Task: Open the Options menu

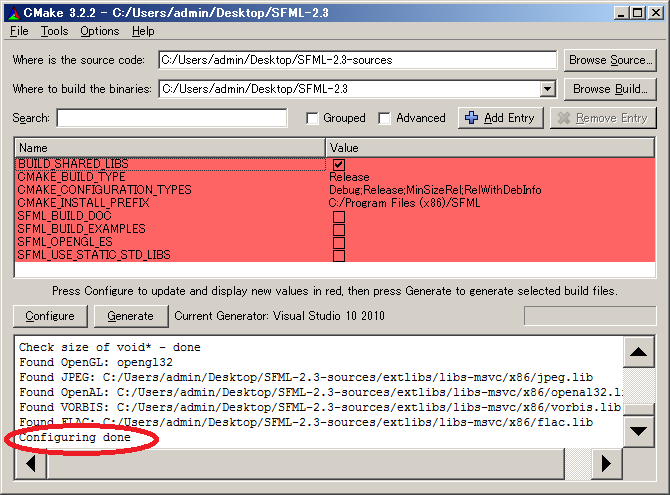Action: [x=100, y=31]
